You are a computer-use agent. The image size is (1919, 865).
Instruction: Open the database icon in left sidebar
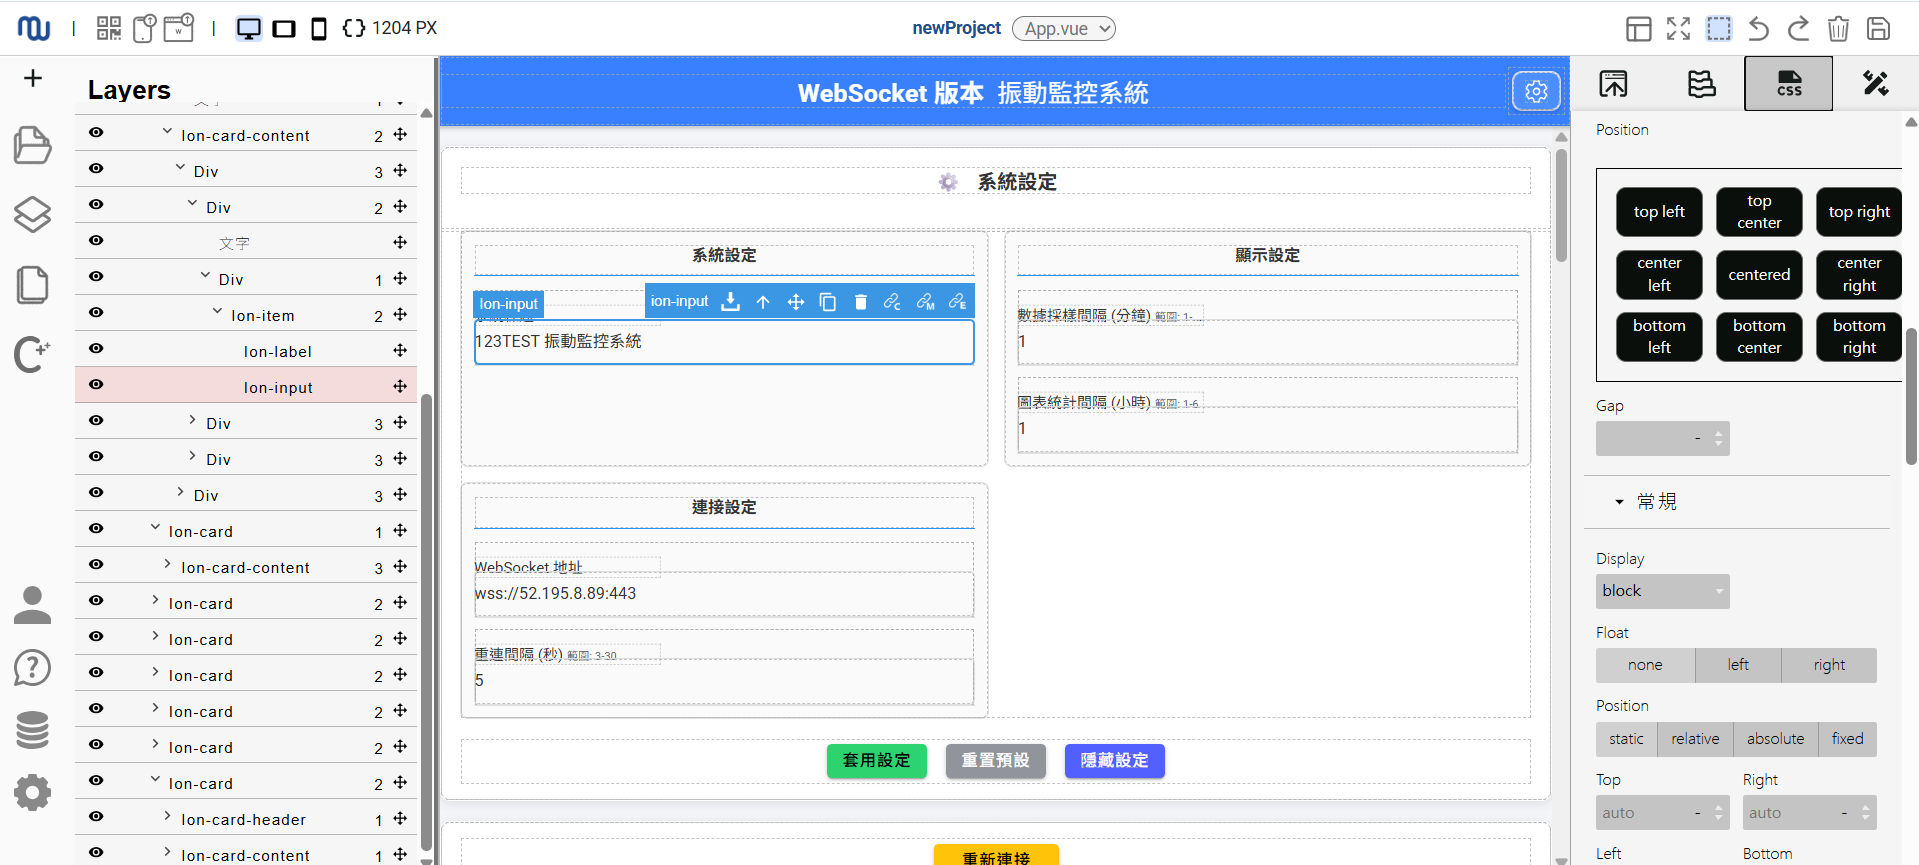[32, 730]
